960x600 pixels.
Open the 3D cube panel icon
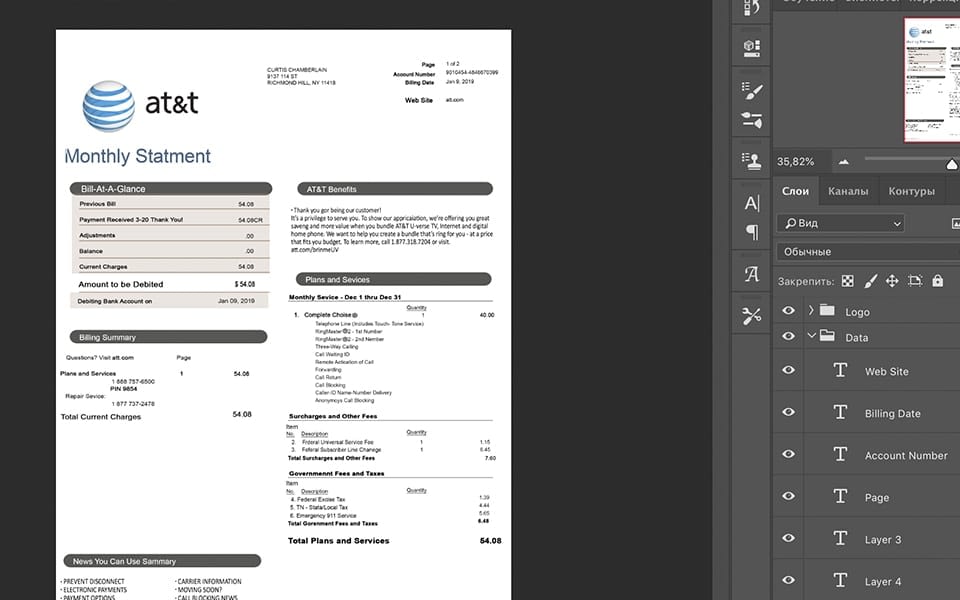click(752, 48)
